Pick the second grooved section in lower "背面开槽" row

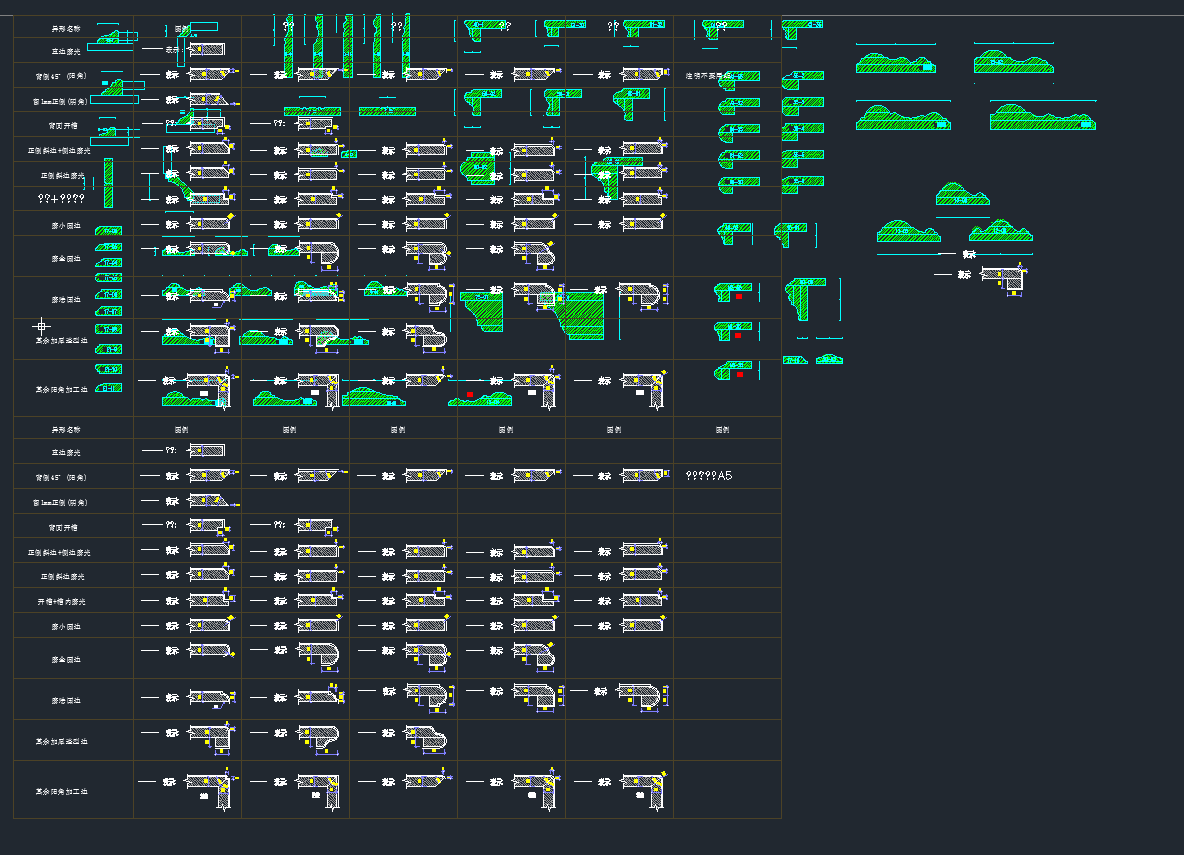click(x=315, y=525)
